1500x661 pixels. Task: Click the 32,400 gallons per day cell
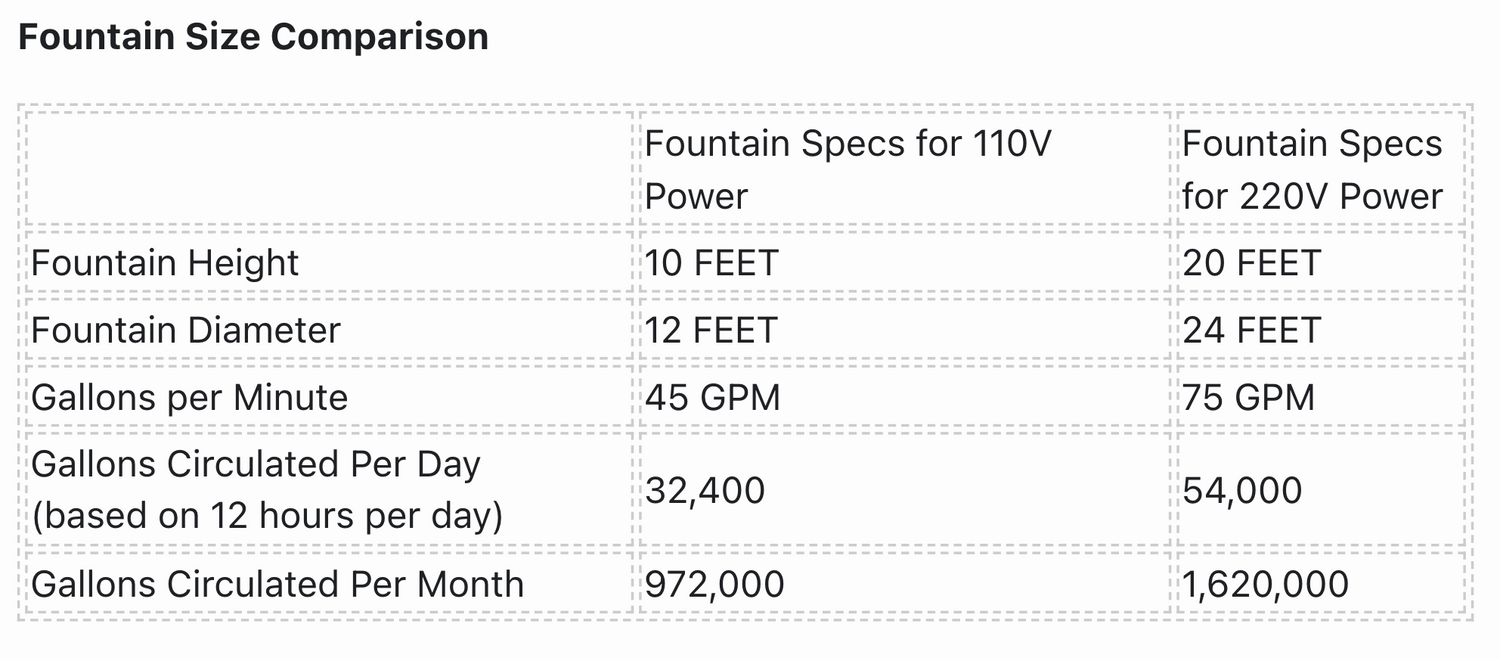coord(705,490)
